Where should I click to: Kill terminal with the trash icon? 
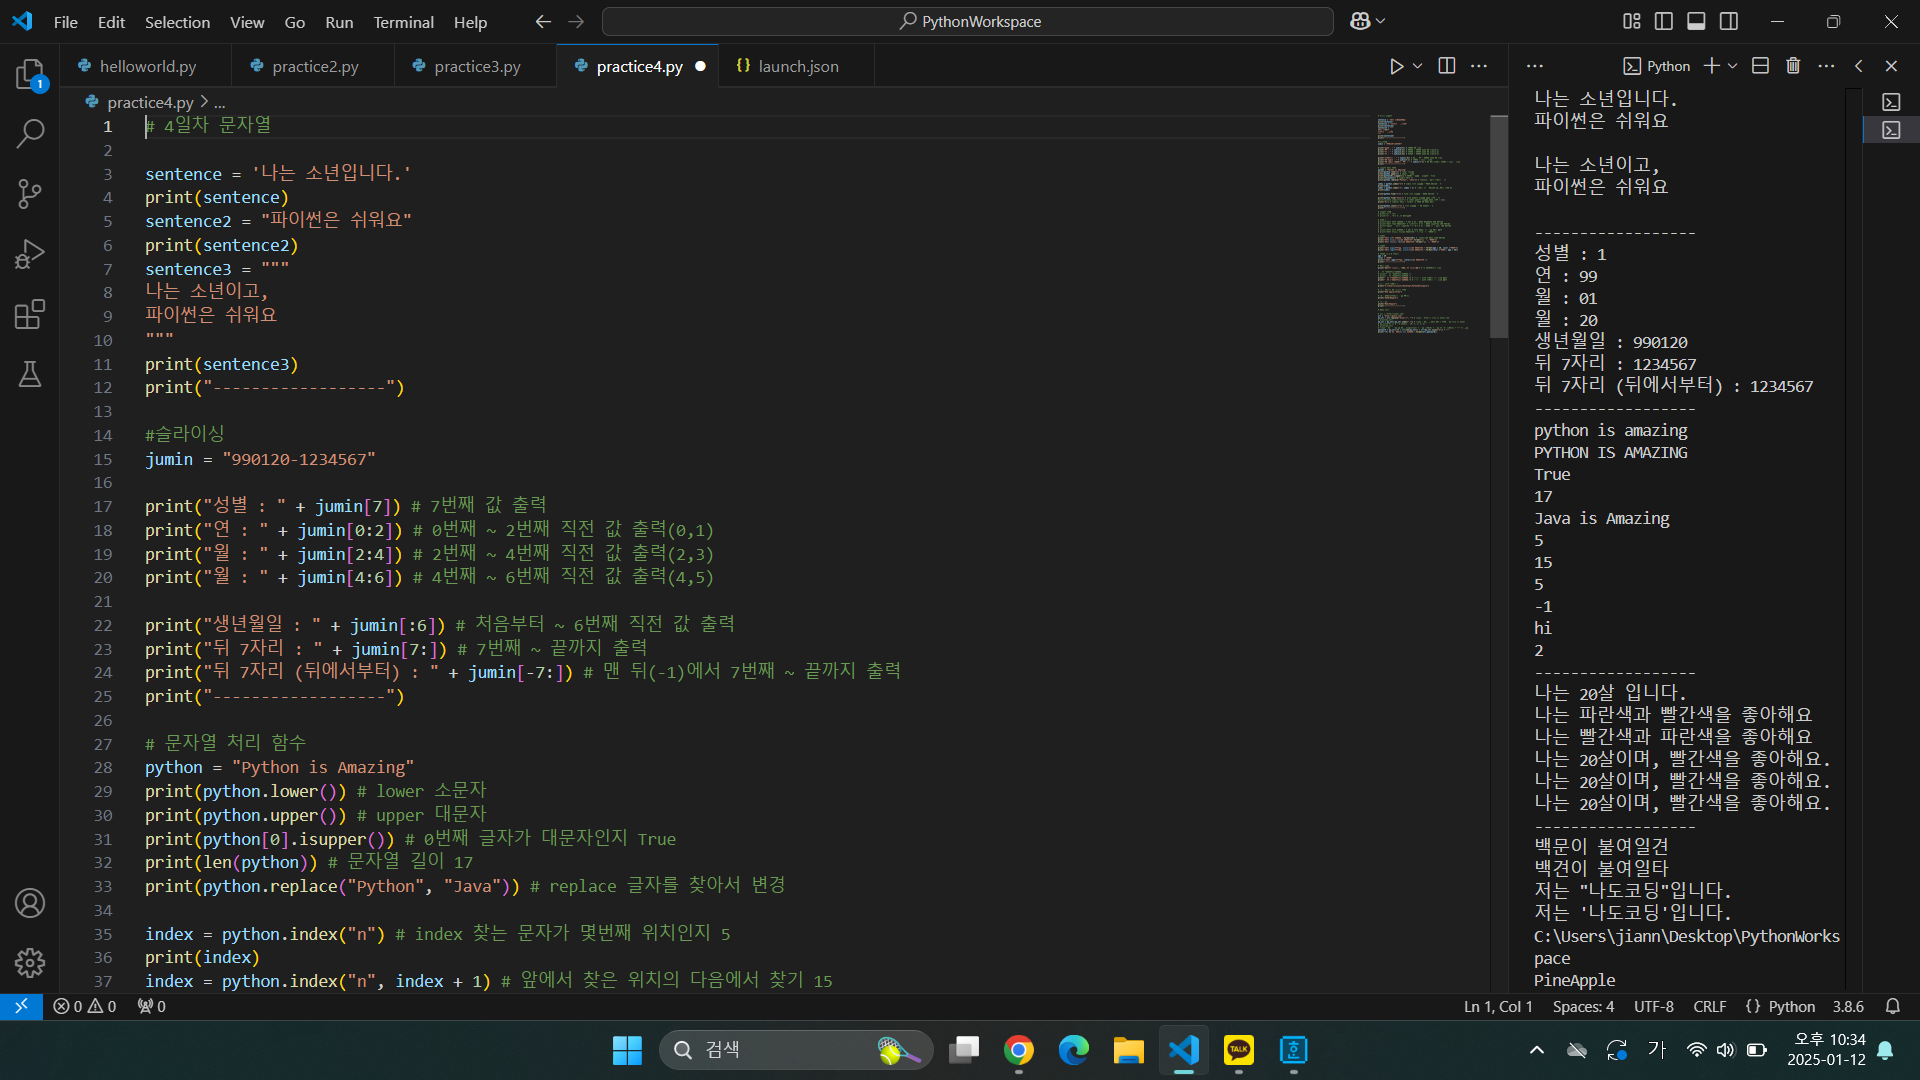click(1793, 66)
